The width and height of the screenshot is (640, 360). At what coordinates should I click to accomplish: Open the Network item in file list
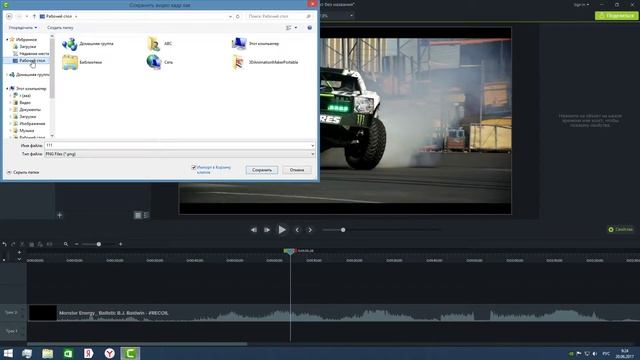pyautogui.click(x=160, y=62)
